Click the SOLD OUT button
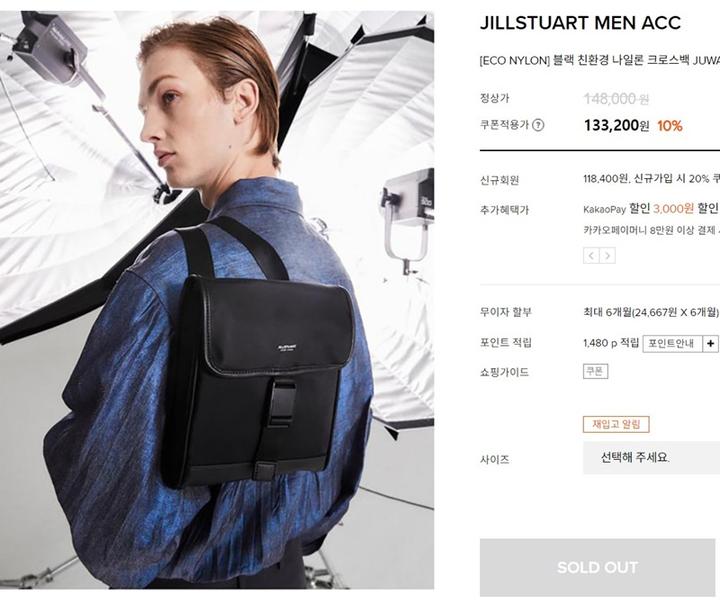Viewport: 720px width, 604px height. [x=597, y=568]
